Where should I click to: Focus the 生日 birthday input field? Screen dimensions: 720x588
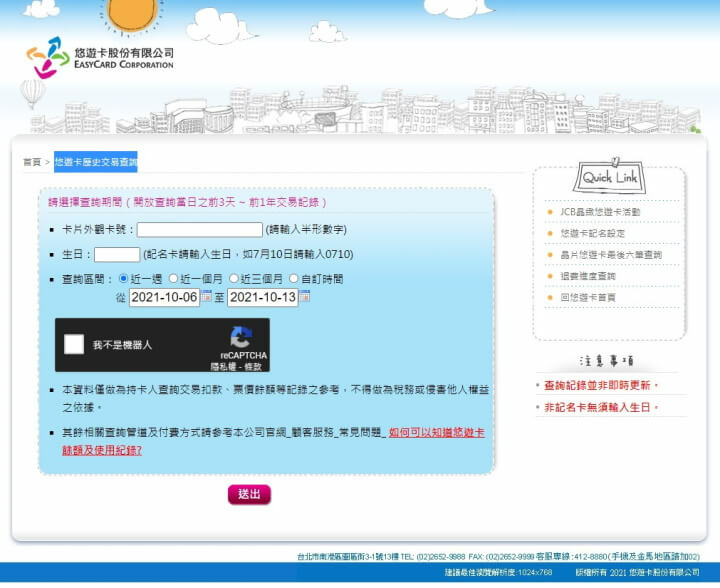(117, 254)
